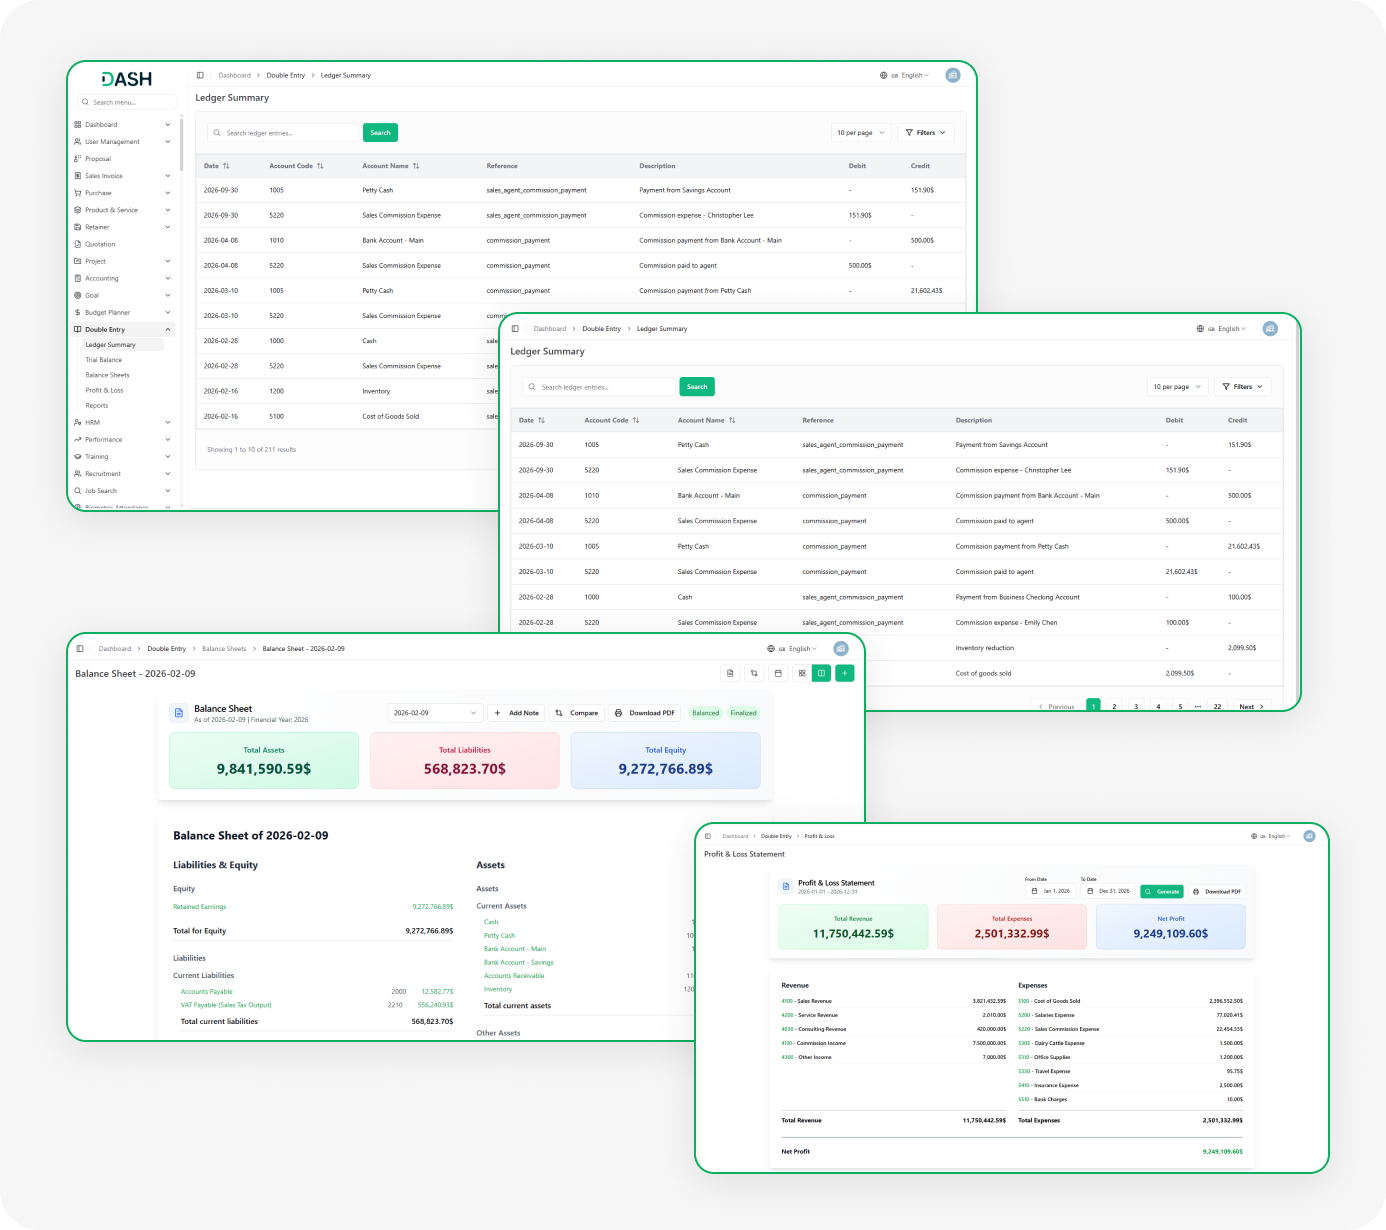1386x1230 pixels.
Task: Click the green split-view icon in Balance Sheet toolbar
Action: click(821, 673)
